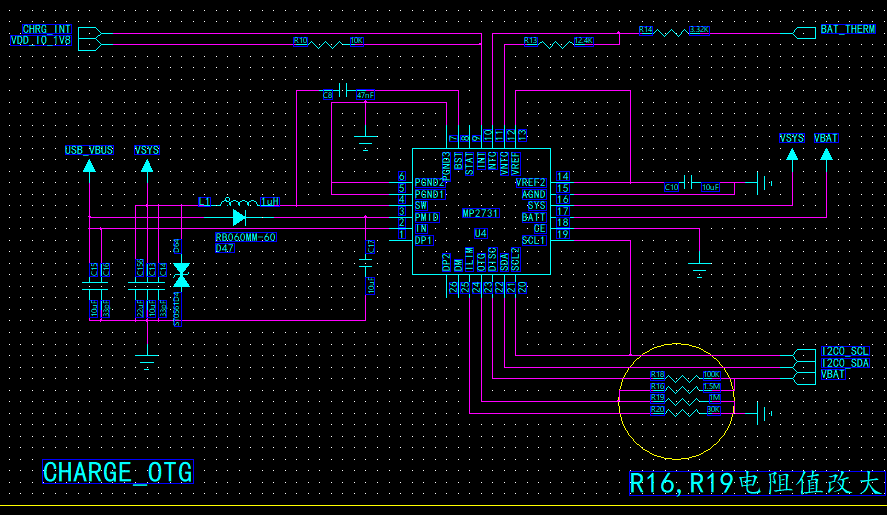Click the I2C0_SCL port connector
The width and height of the screenshot is (887, 515).
[x=804, y=352]
